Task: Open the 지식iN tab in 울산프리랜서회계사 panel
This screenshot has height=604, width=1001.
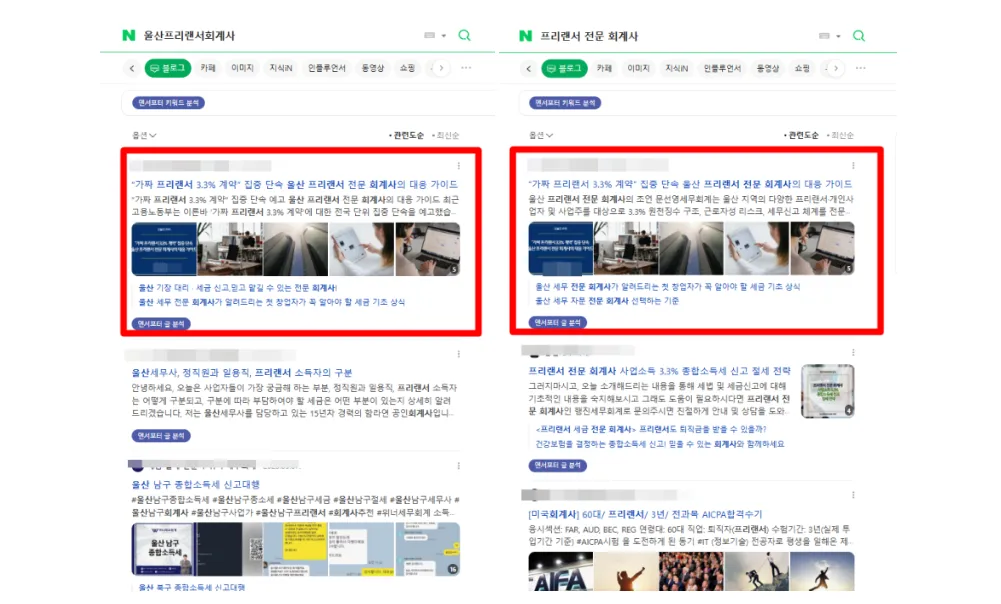Action: (281, 68)
